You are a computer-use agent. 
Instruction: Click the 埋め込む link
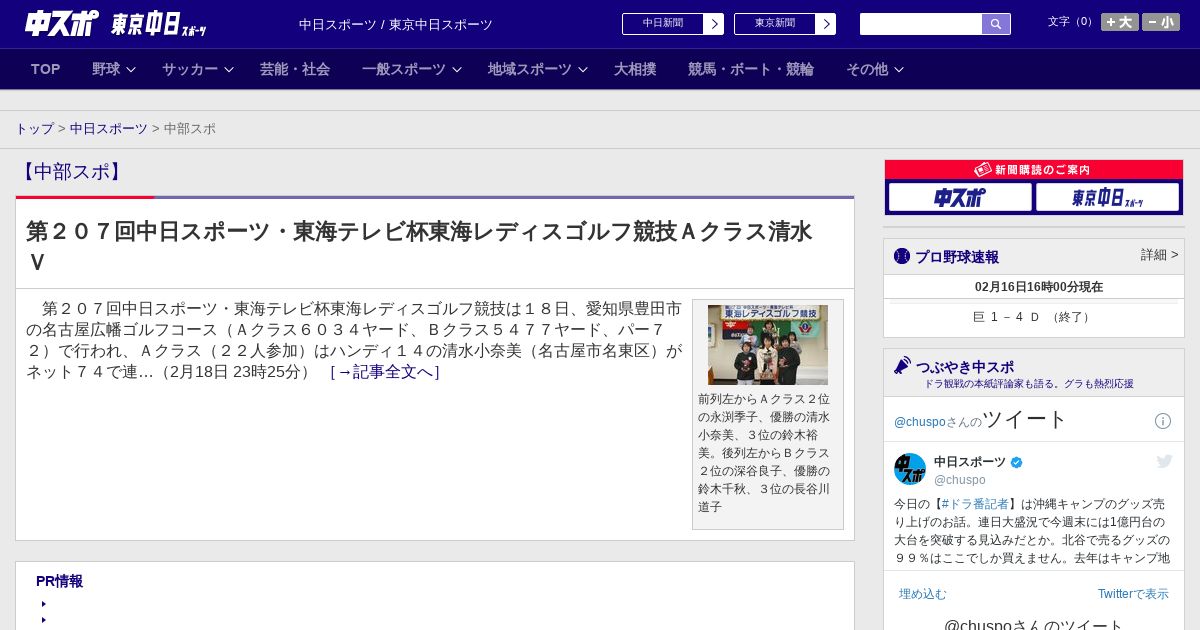point(922,594)
